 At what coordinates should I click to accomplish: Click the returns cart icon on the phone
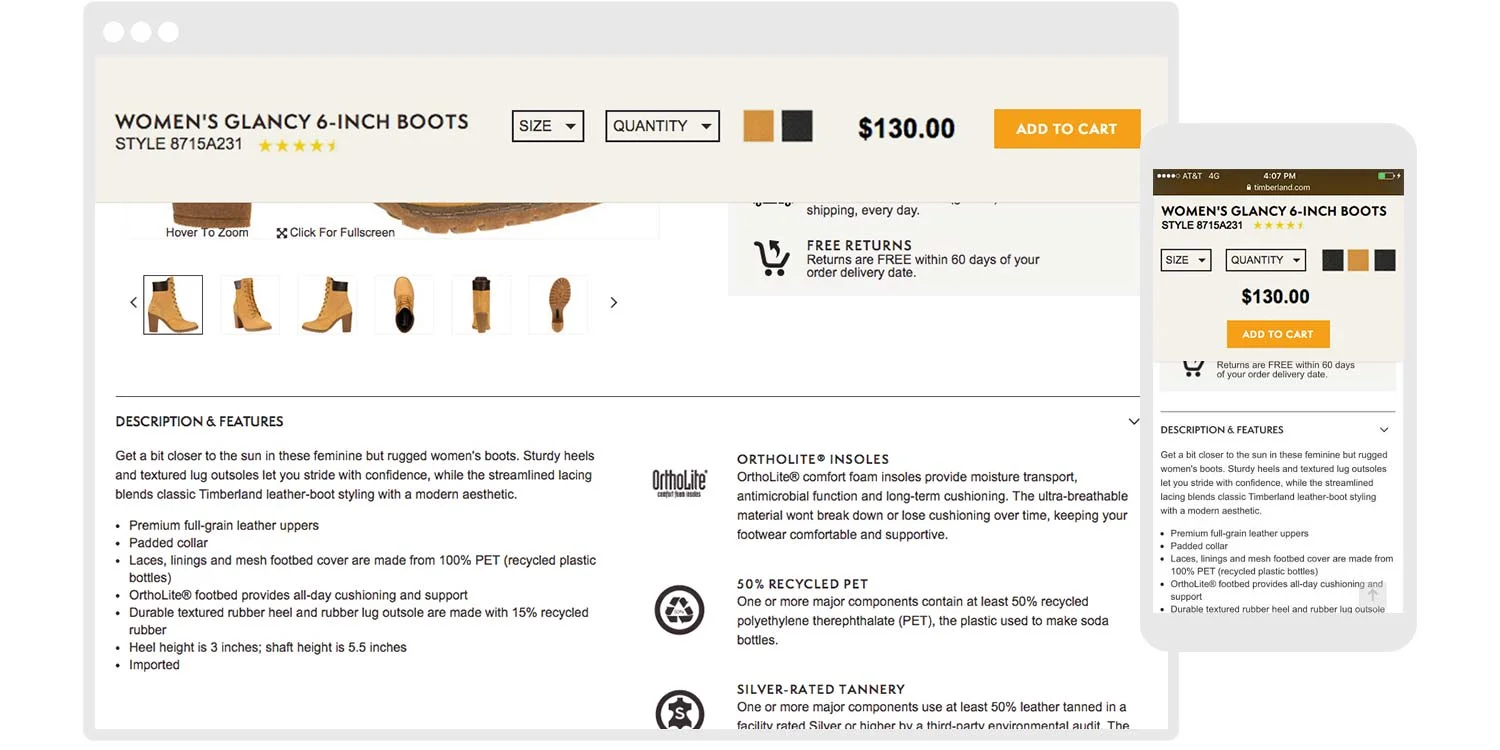tap(1193, 367)
